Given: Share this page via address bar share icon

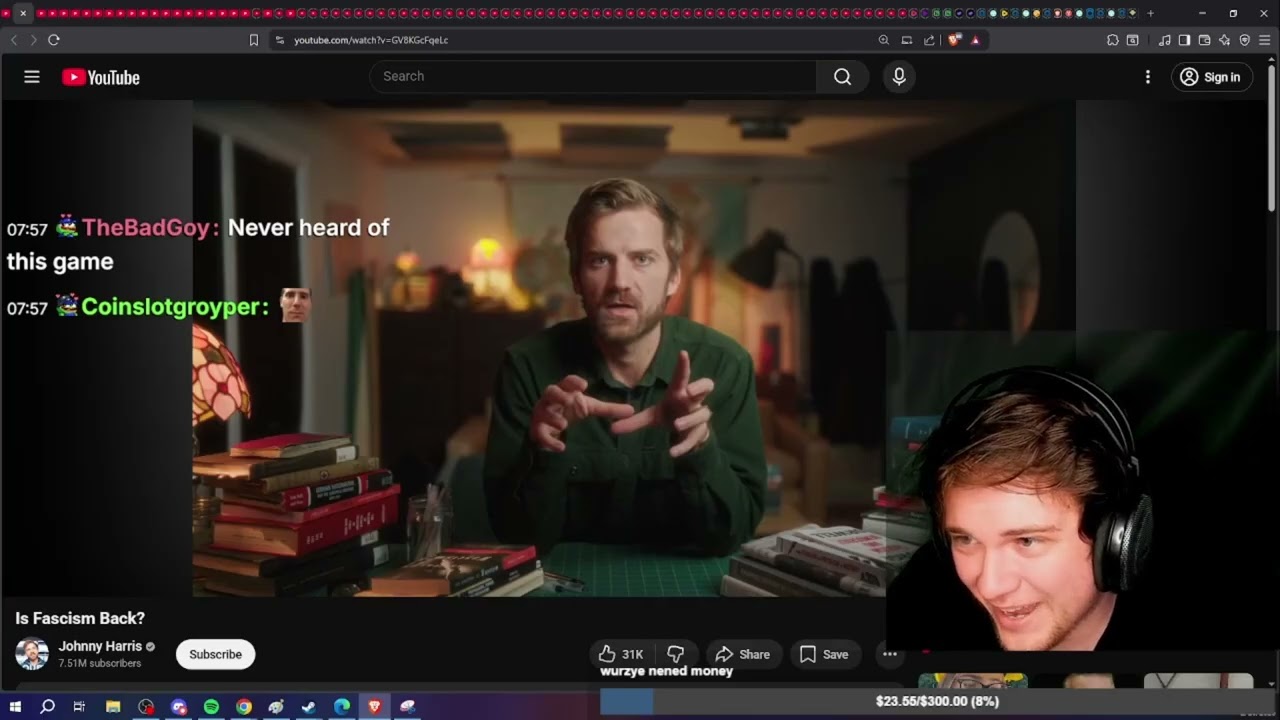Looking at the screenshot, I should pyautogui.click(x=929, y=40).
